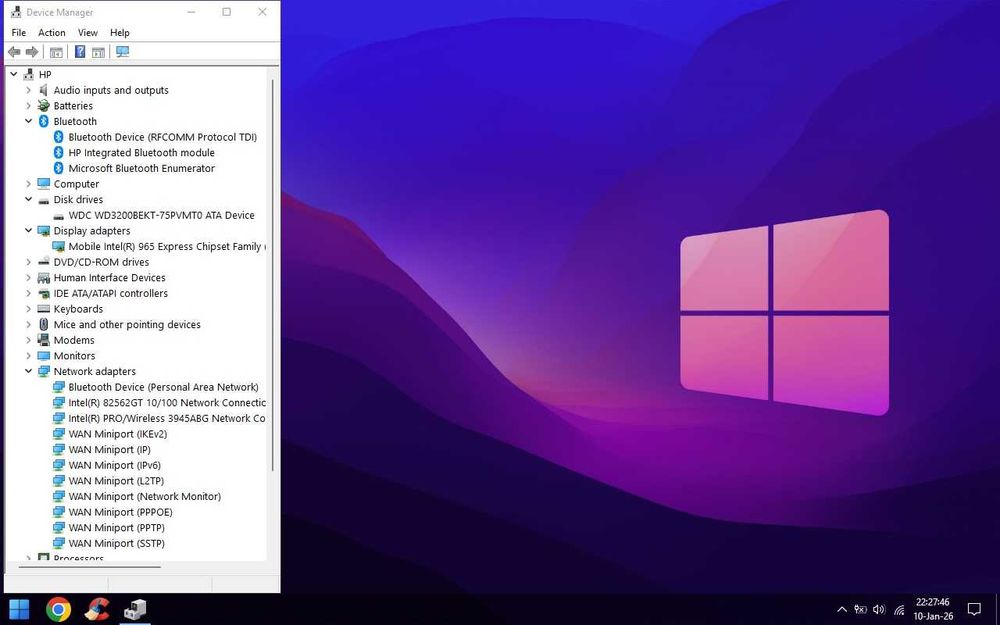Expand the Computer node
This screenshot has width=1000, height=625.
click(x=28, y=184)
